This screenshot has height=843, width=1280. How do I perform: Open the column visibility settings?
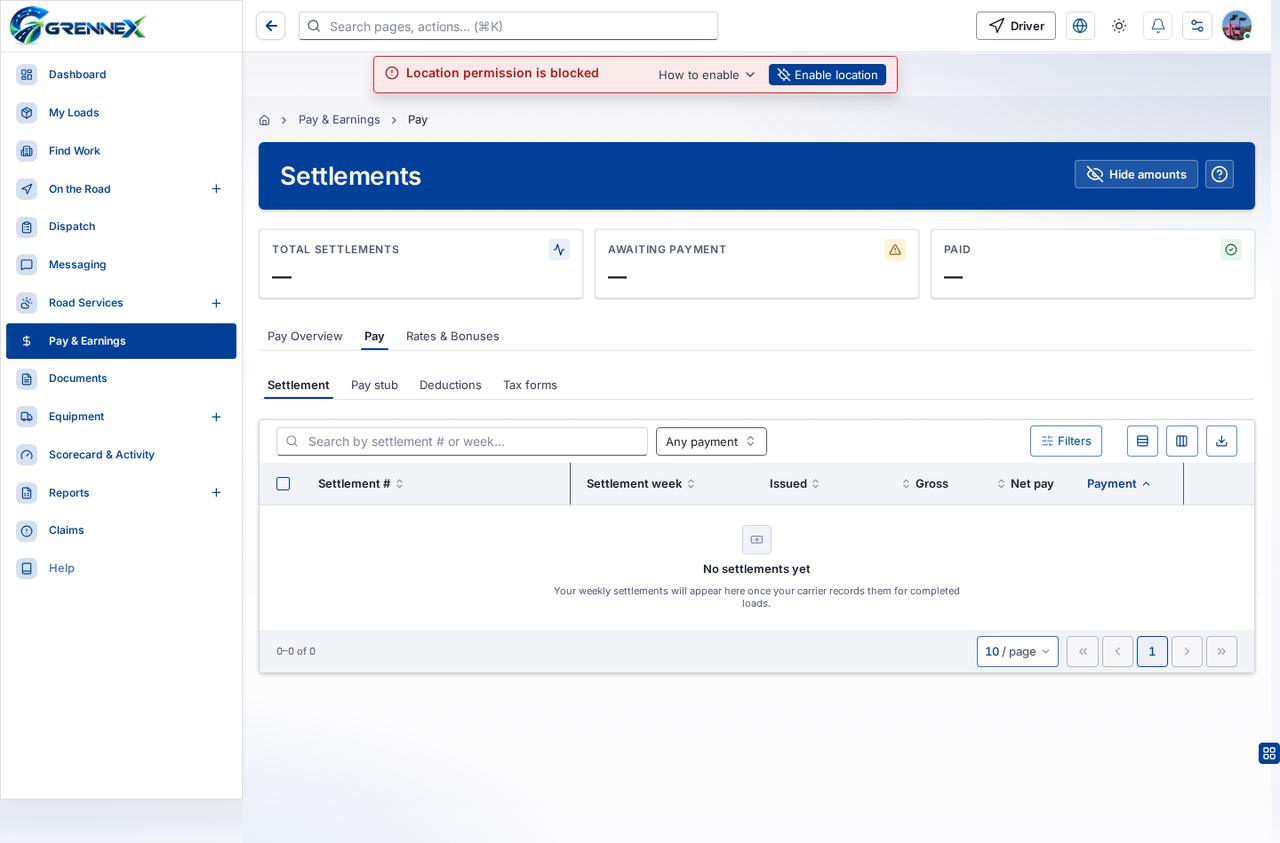coord(1182,441)
